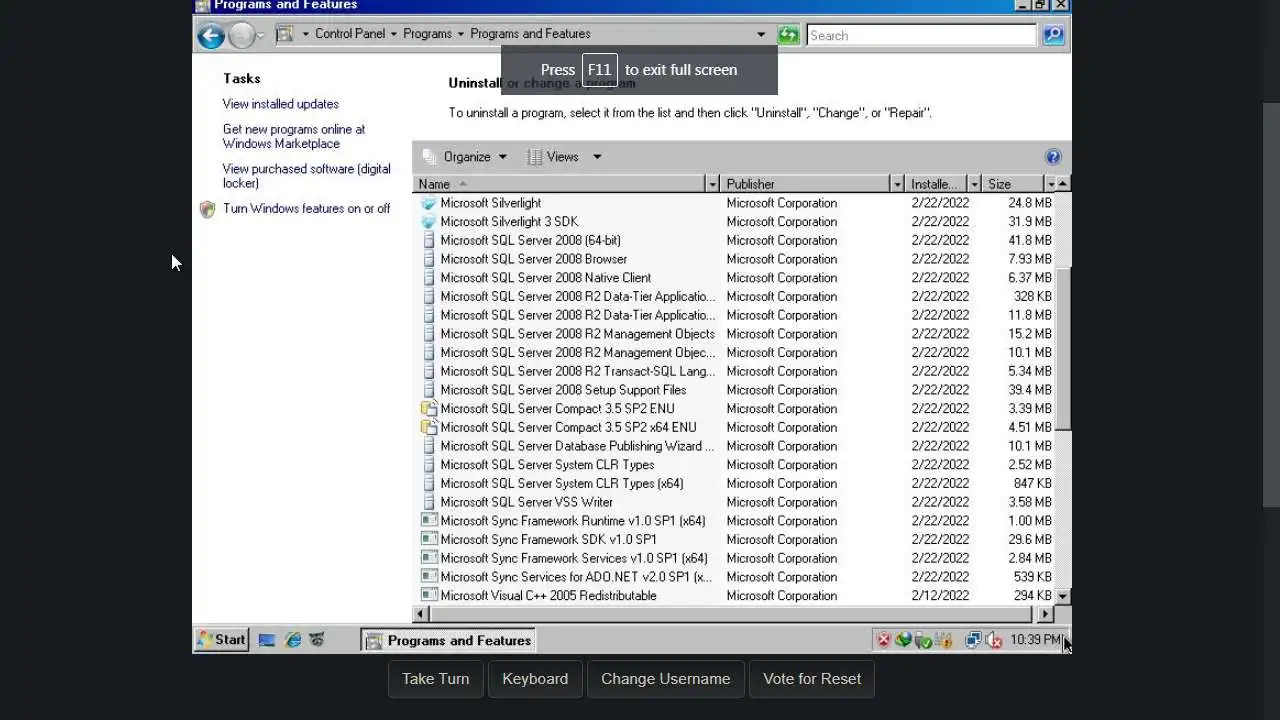
Task: Click the Vote for Reset button
Action: [812, 679]
